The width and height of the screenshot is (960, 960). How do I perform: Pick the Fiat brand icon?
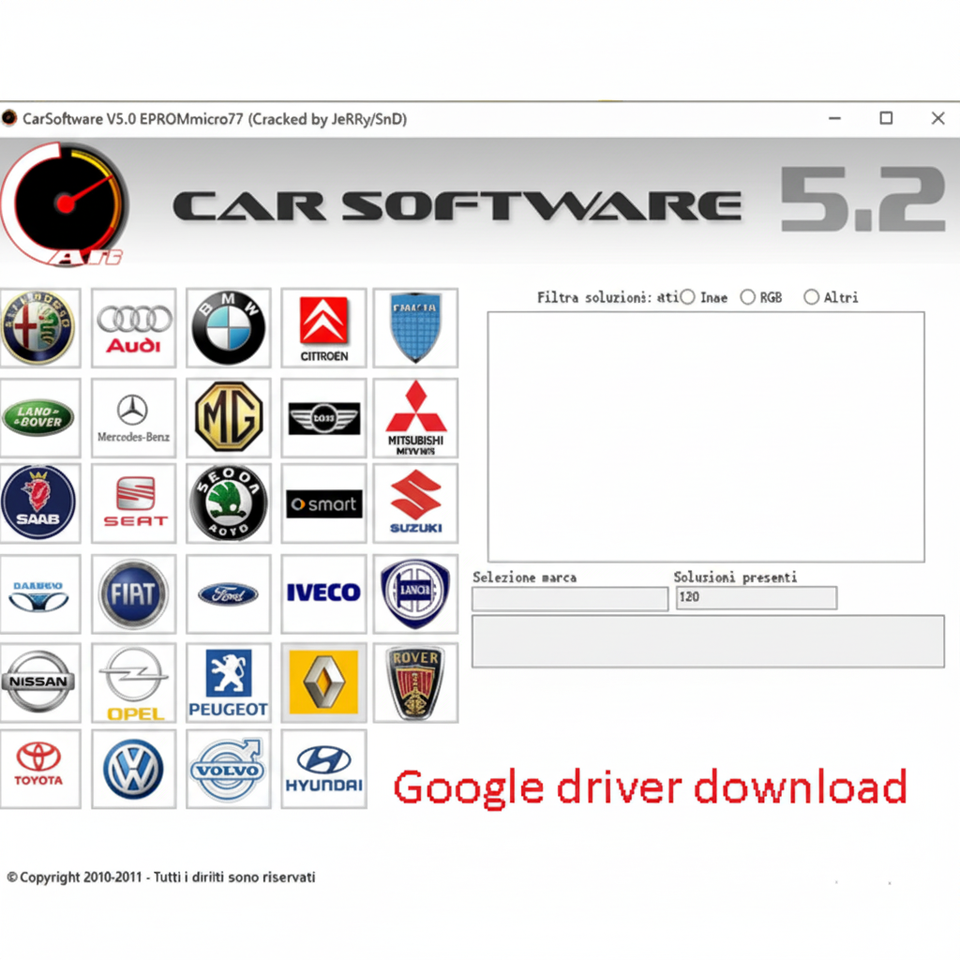[x=134, y=594]
